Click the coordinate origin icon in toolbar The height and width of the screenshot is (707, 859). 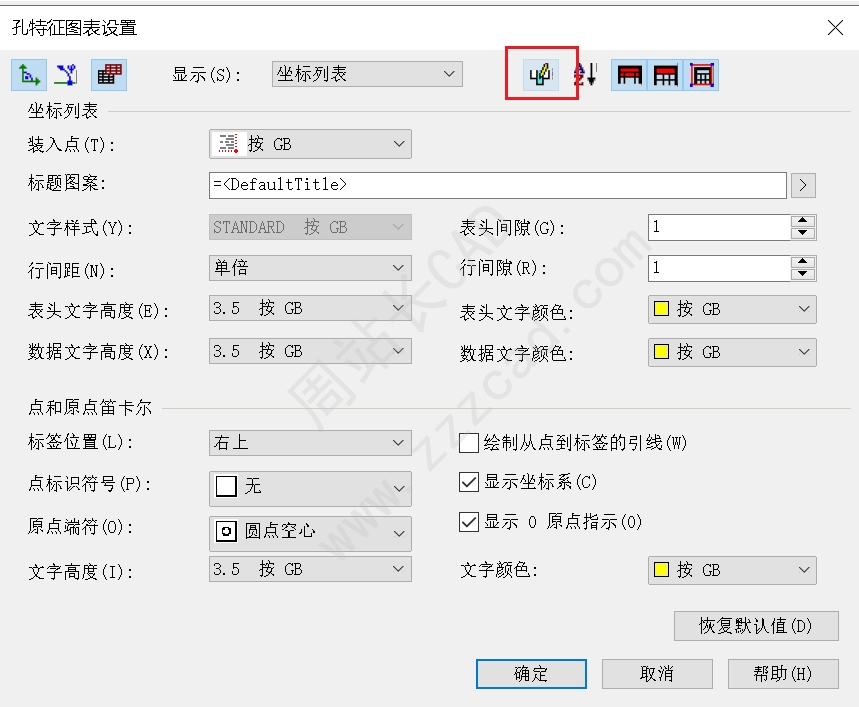27,74
